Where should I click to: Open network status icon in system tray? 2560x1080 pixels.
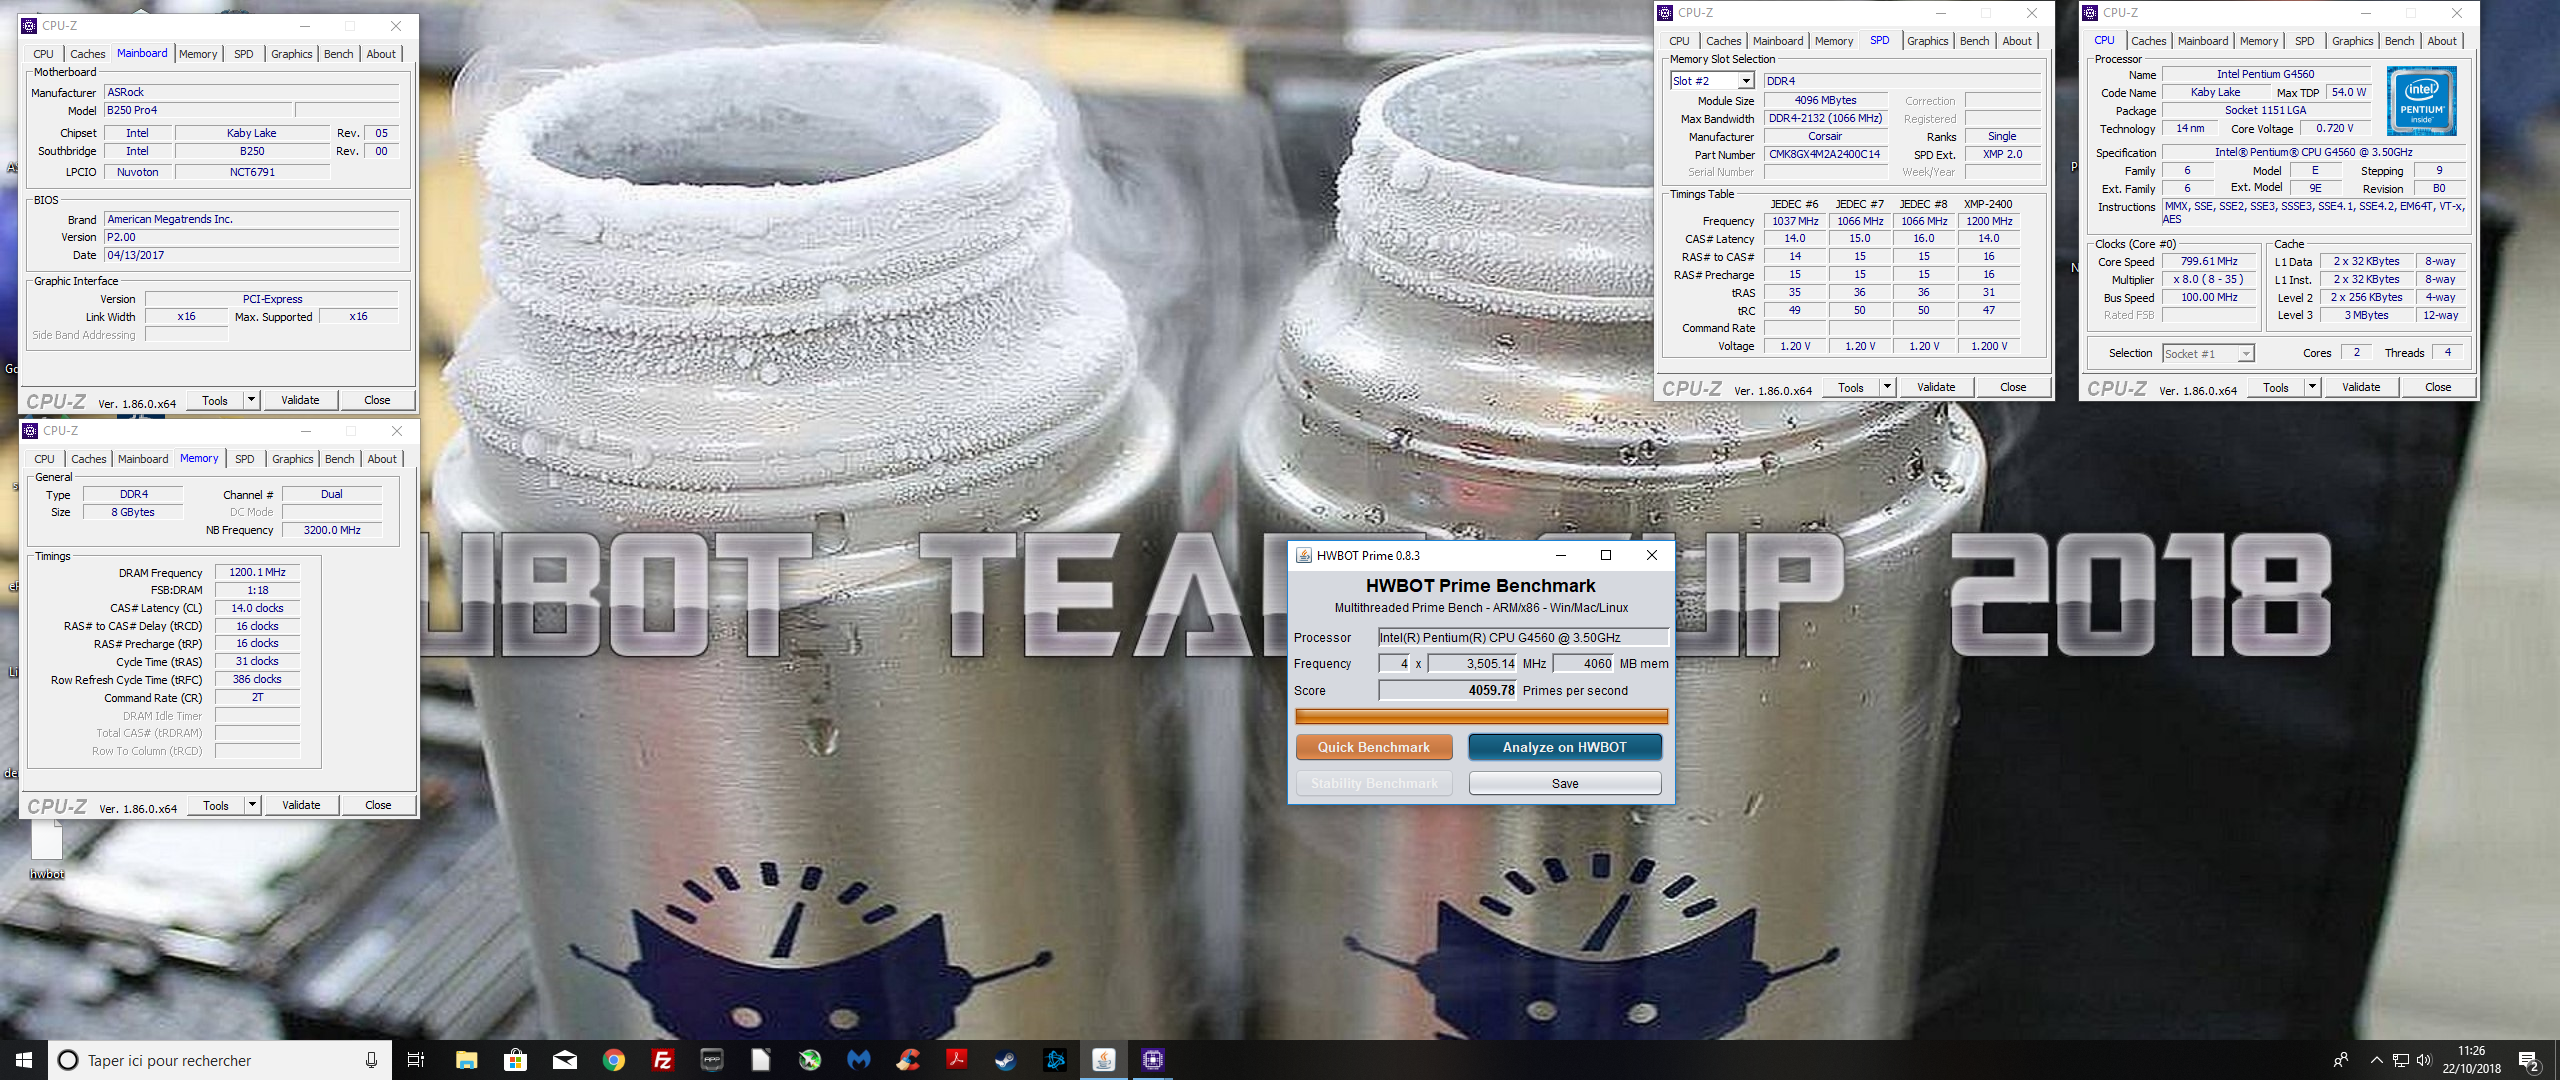tap(2400, 1060)
